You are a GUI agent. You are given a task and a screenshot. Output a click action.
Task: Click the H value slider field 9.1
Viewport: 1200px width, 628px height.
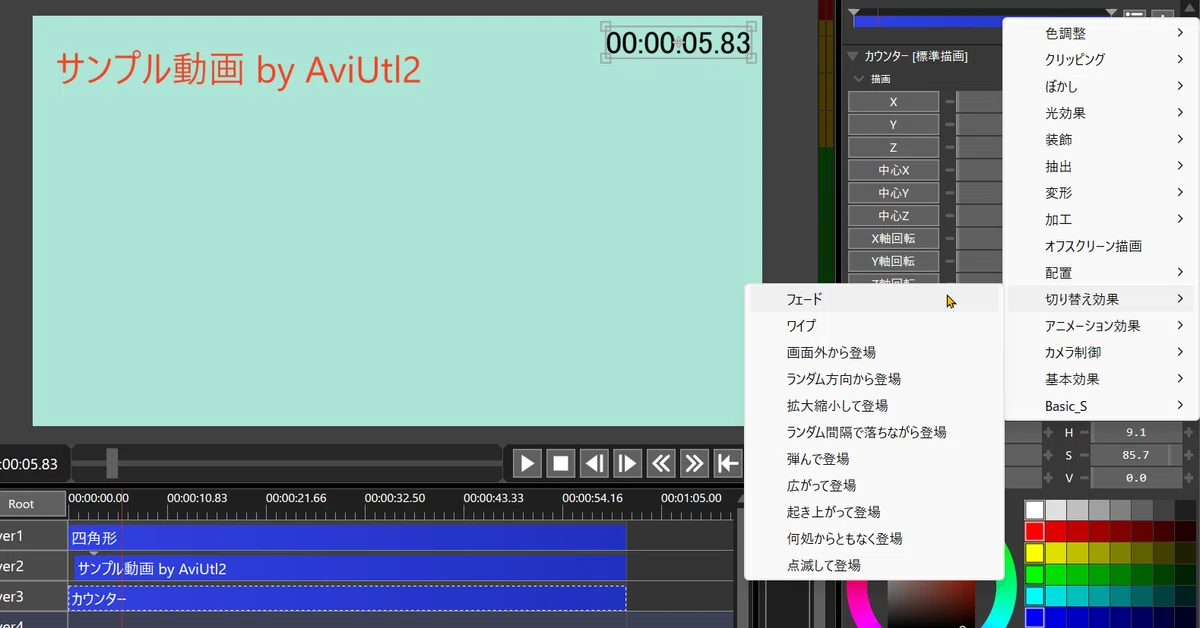point(1135,432)
